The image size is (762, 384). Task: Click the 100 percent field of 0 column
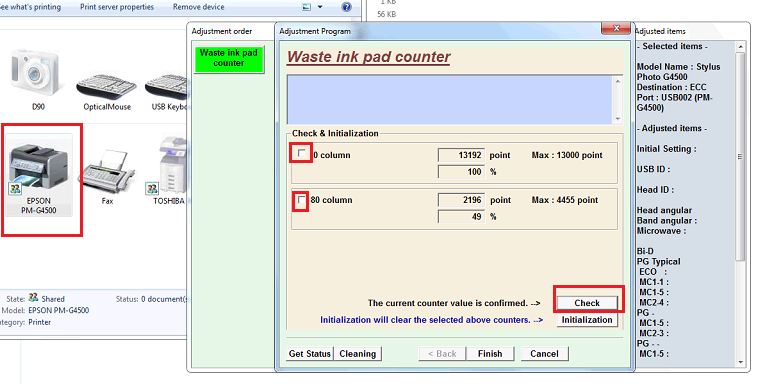click(461, 172)
